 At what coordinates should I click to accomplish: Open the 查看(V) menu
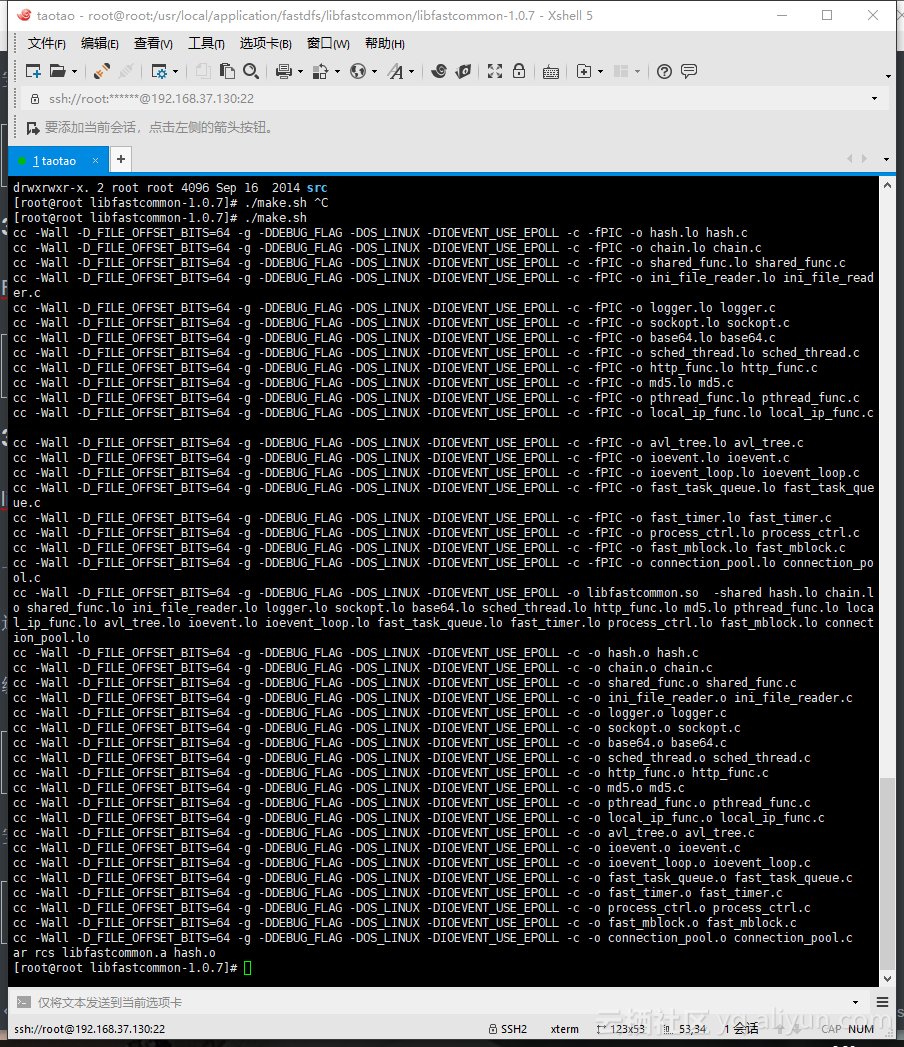[x=153, y=43]
